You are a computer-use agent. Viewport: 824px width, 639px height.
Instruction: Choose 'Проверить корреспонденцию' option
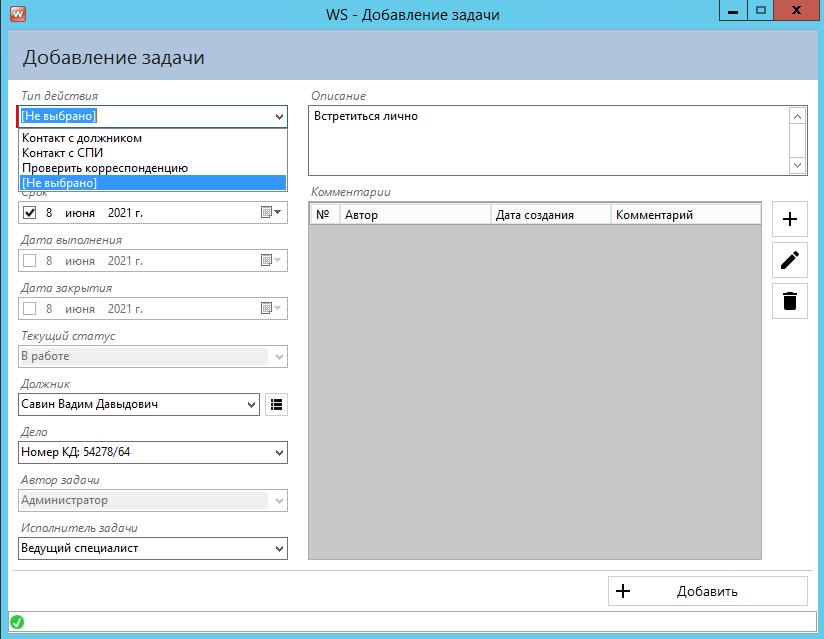pyautogui.click(x=153, y=168)
